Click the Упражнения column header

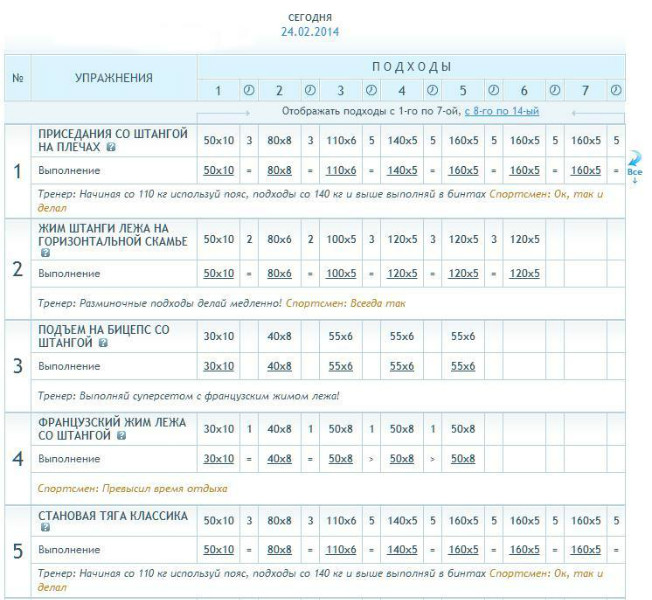[x=114, y=77]
